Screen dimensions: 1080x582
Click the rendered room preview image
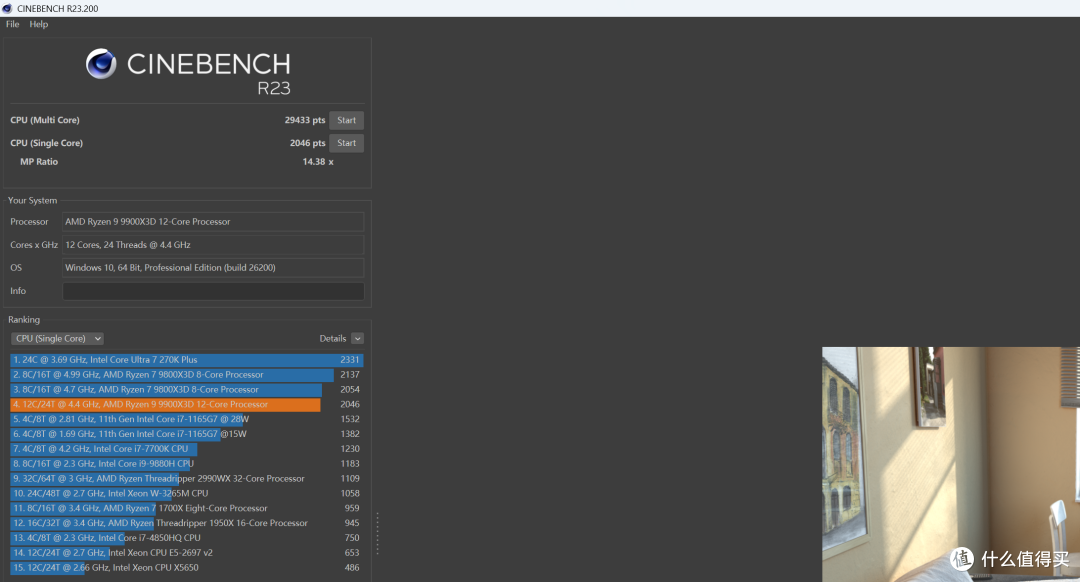[x=951, y=464]
